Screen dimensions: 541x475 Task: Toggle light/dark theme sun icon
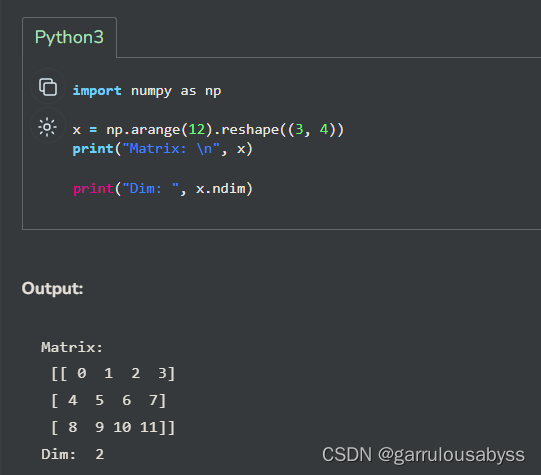tap(47, 127)
